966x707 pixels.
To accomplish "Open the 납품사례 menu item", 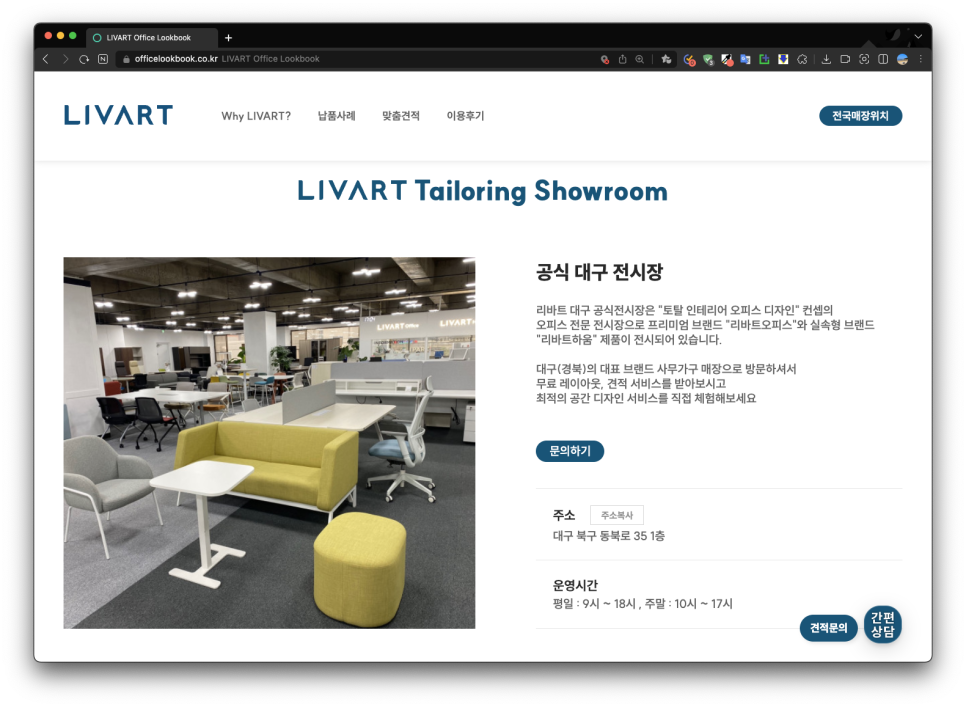I will pyautogui.click(x=336, y=116).
